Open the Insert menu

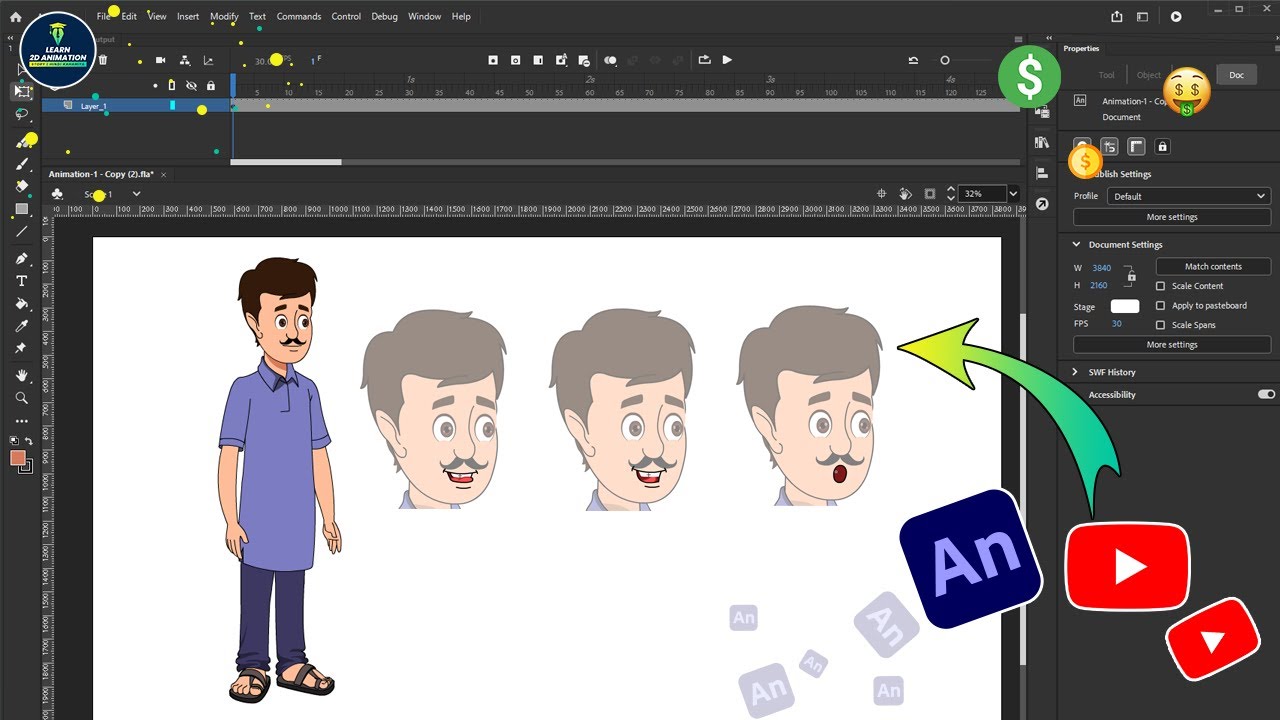(x=188, y=17)
